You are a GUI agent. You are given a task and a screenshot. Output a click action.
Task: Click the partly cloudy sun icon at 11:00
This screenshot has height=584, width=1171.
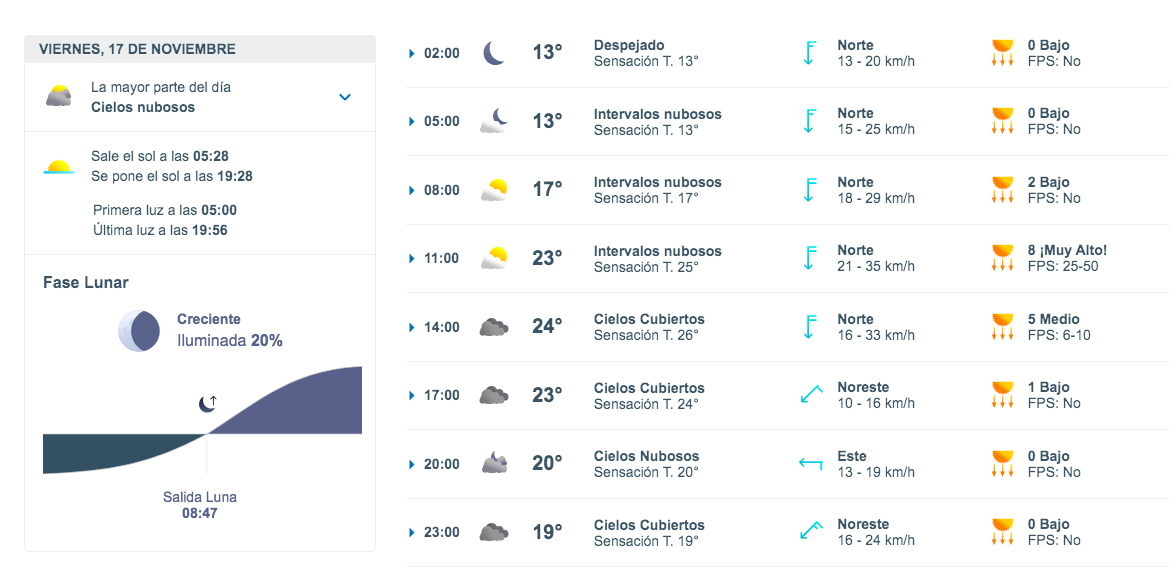click(x=494, y=259)
